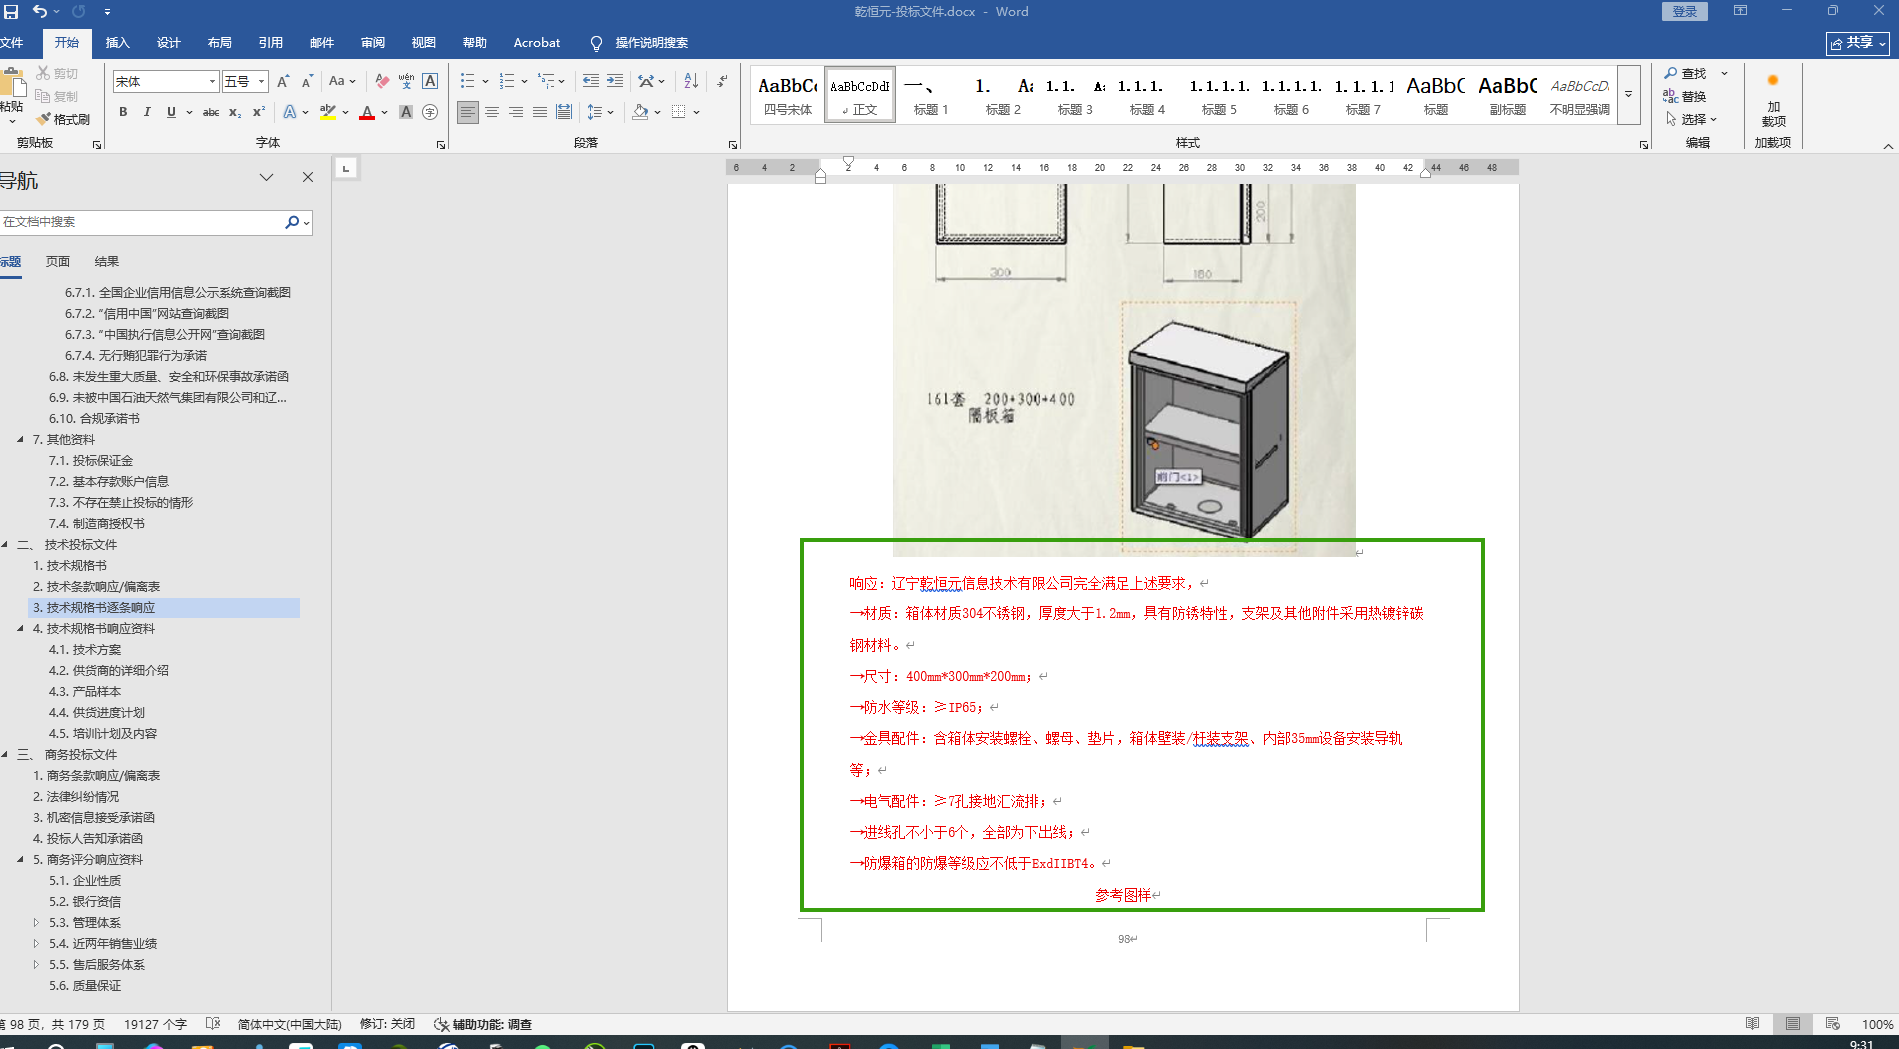Image resolution: width=1899 pixels, height=1049 pixels.
Task: Click the 共享 share button
Action: pos(1858,43)
